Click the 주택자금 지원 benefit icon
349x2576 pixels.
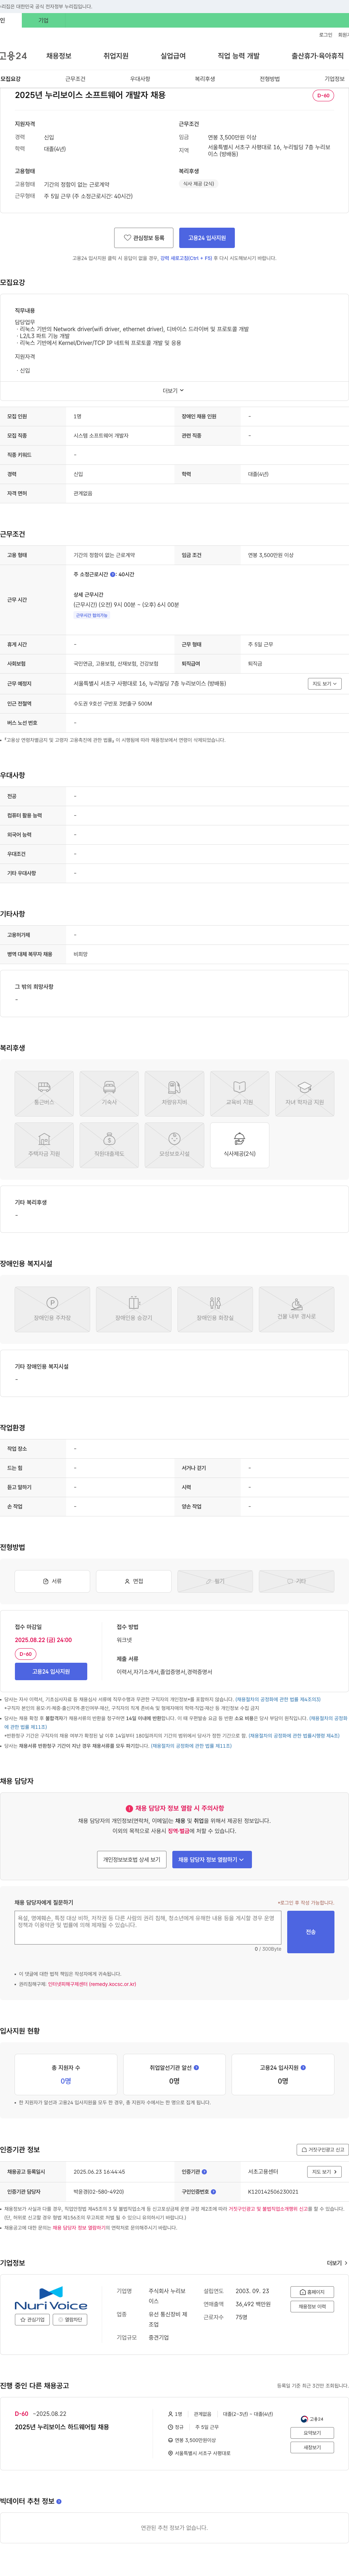coord(44,1145)
